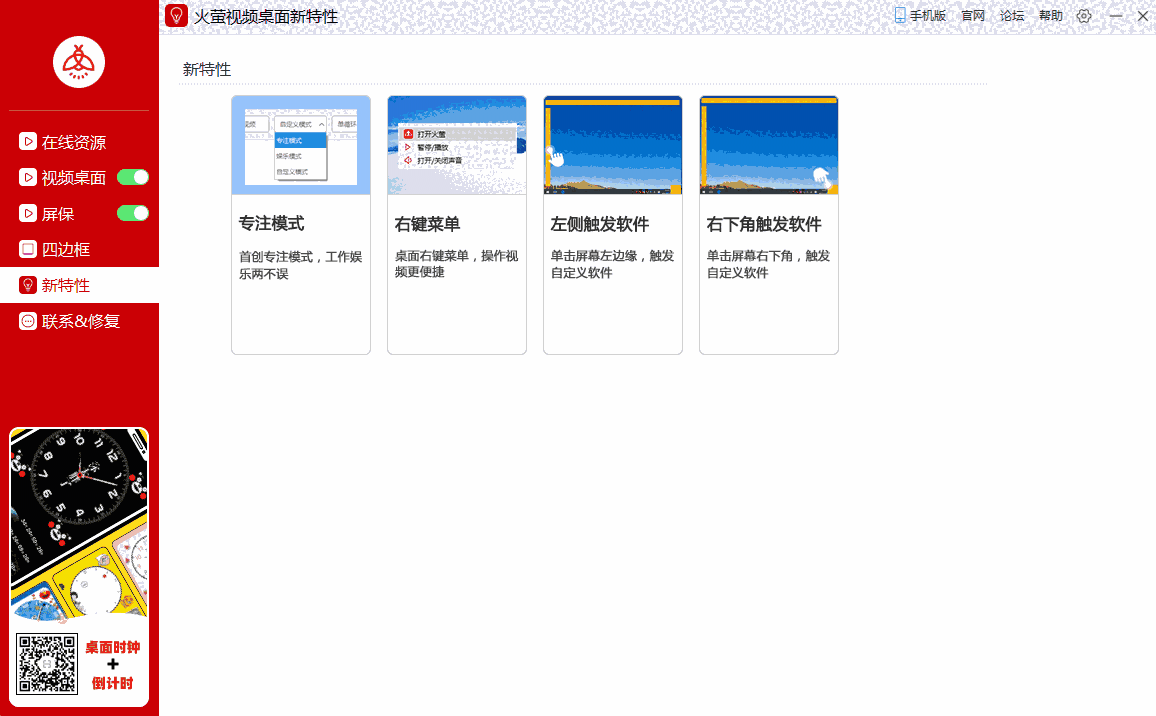Image resolution: width=1156 pixels, height=716 pixels.
Task: Open the 在线资源 sidebar item
Action: click(x=74, y=142)
